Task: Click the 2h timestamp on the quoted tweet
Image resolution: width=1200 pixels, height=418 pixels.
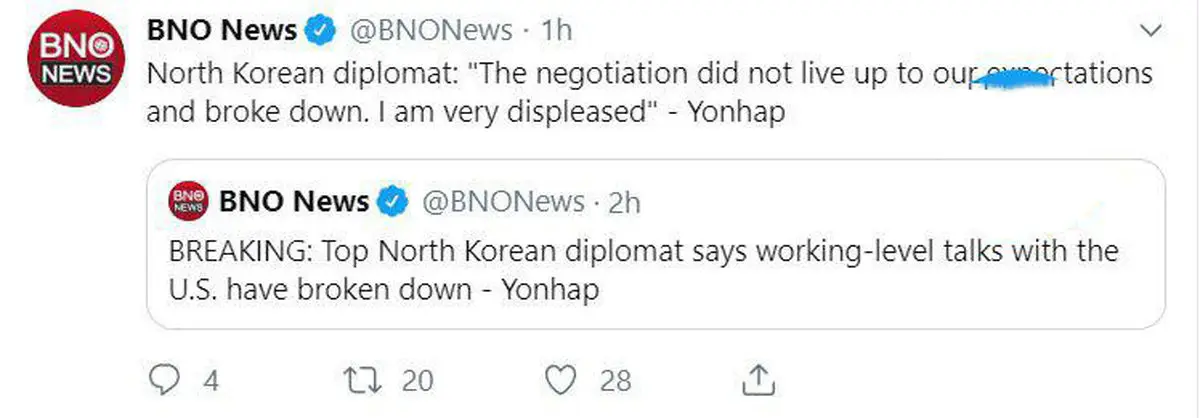Action: click(624, 202)
